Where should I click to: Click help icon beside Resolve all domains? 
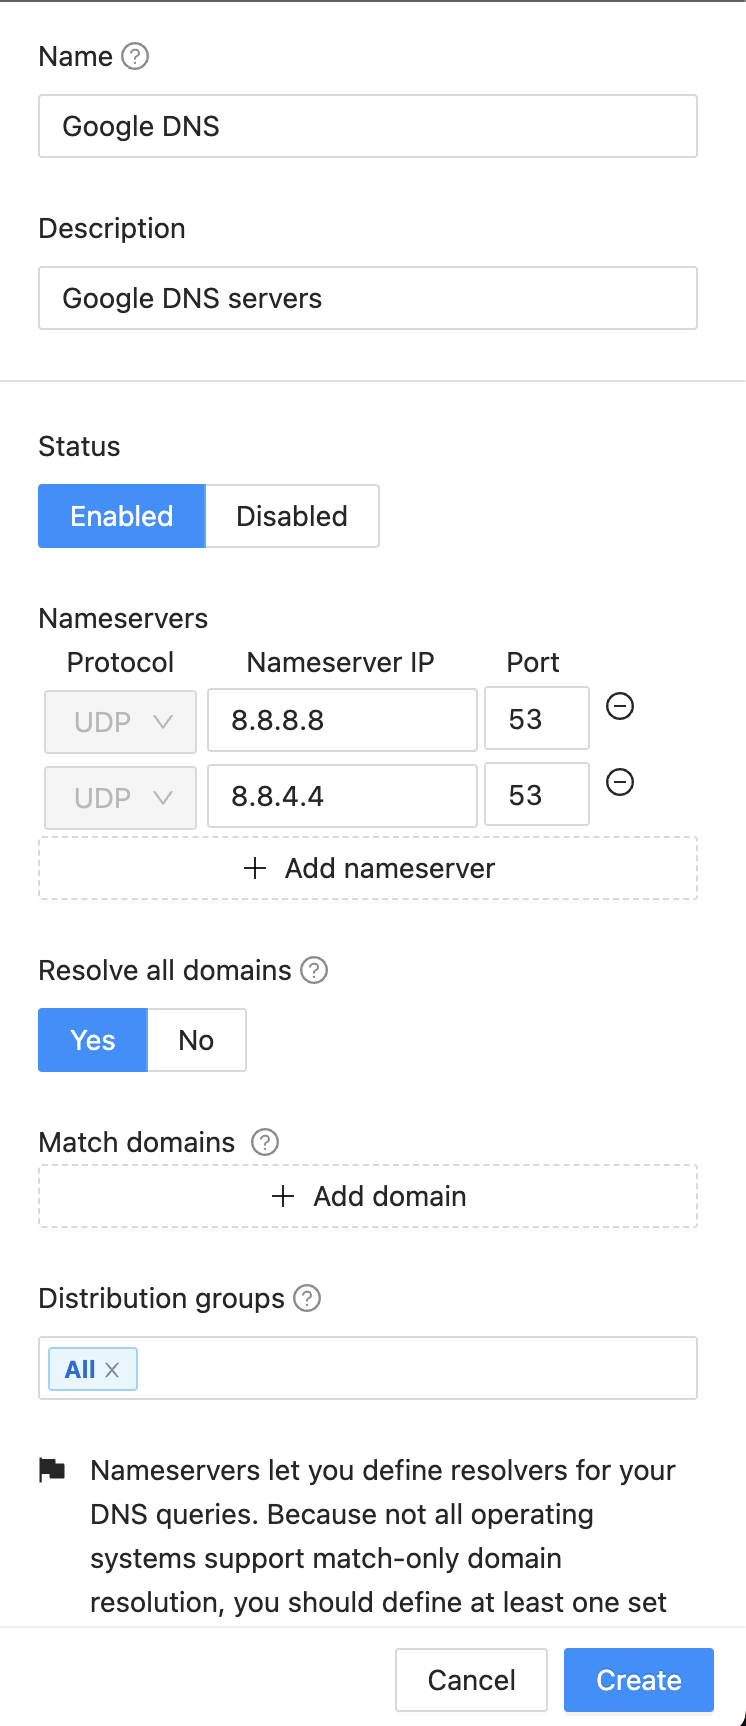pos(314,970)
